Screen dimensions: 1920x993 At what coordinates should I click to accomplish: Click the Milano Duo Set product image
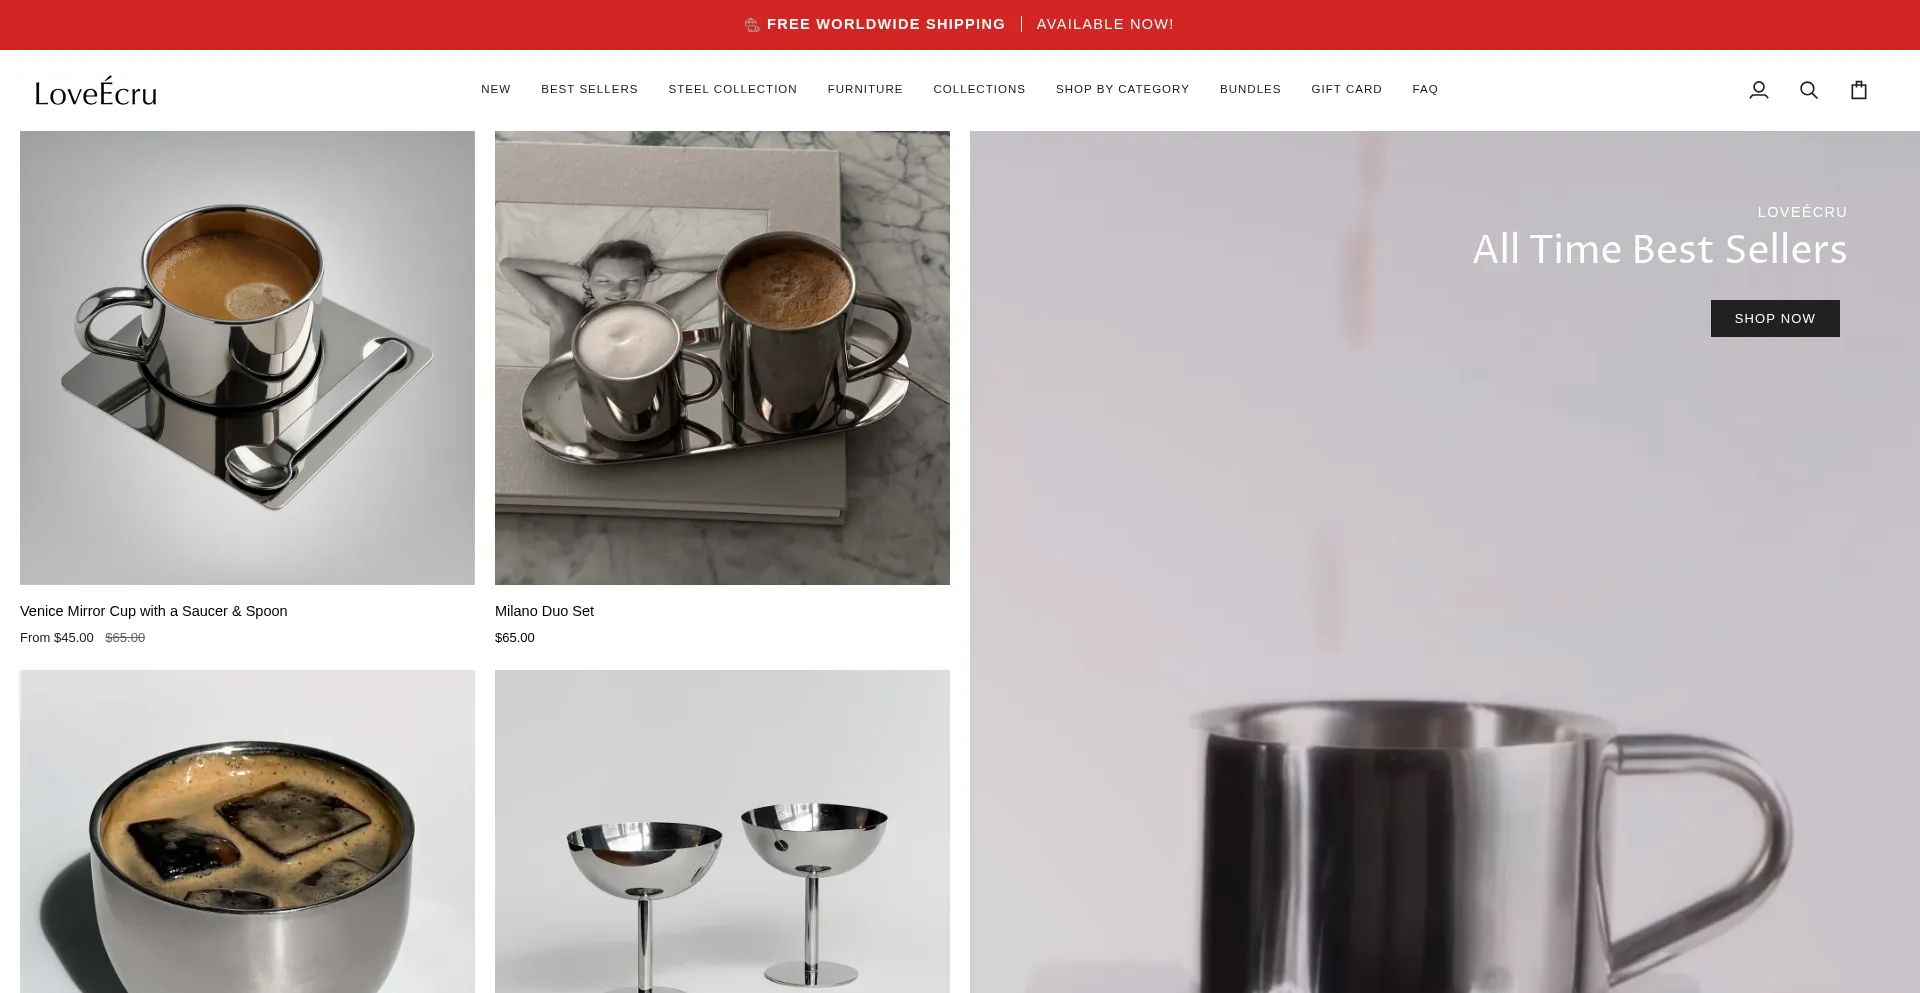point(722,358)
